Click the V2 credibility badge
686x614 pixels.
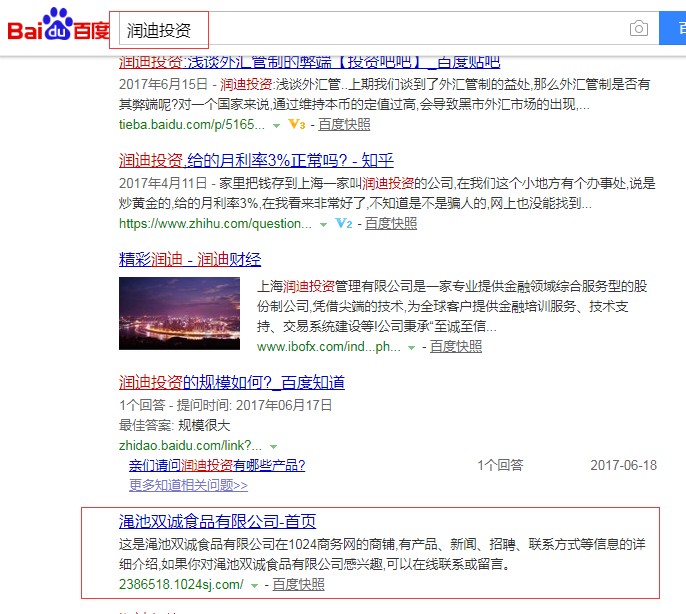pos(343,224)
